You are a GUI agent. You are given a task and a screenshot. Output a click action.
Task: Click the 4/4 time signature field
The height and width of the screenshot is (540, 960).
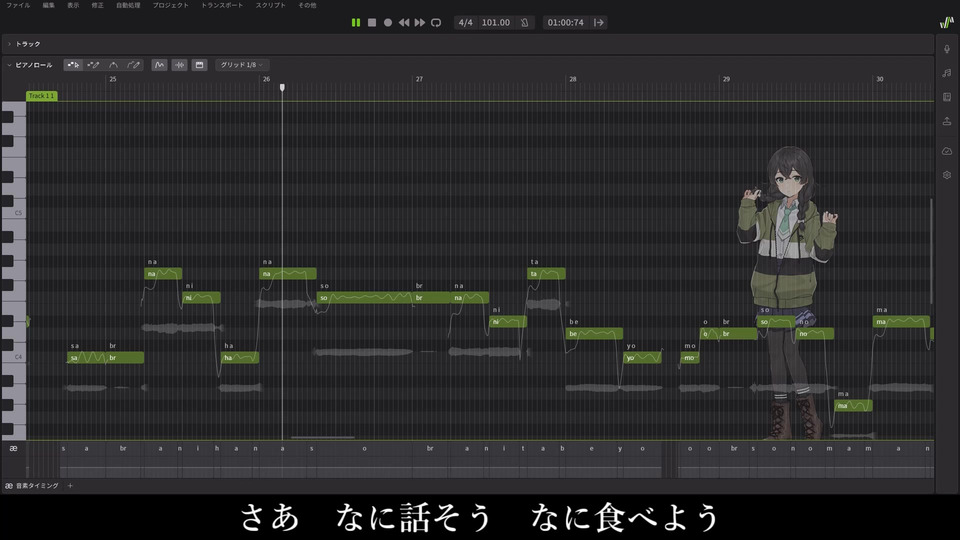tap(465, 23)
